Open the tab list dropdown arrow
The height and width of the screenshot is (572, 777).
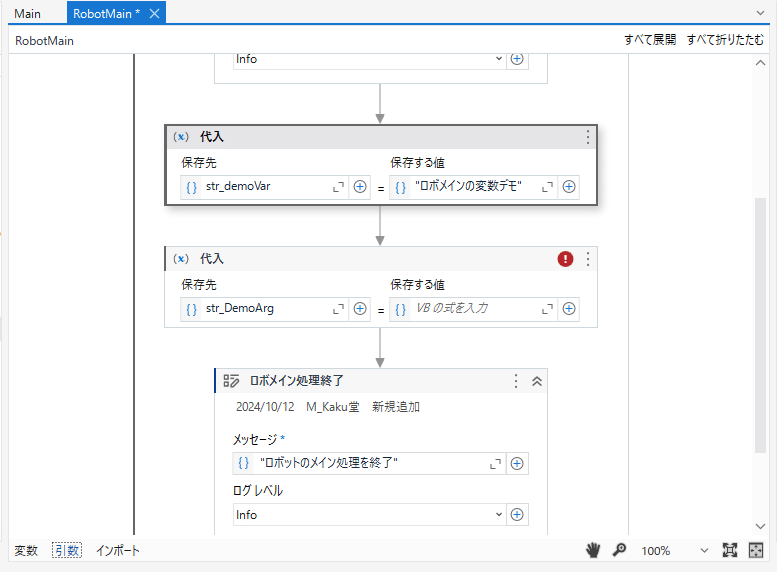[x=760, y=13]
